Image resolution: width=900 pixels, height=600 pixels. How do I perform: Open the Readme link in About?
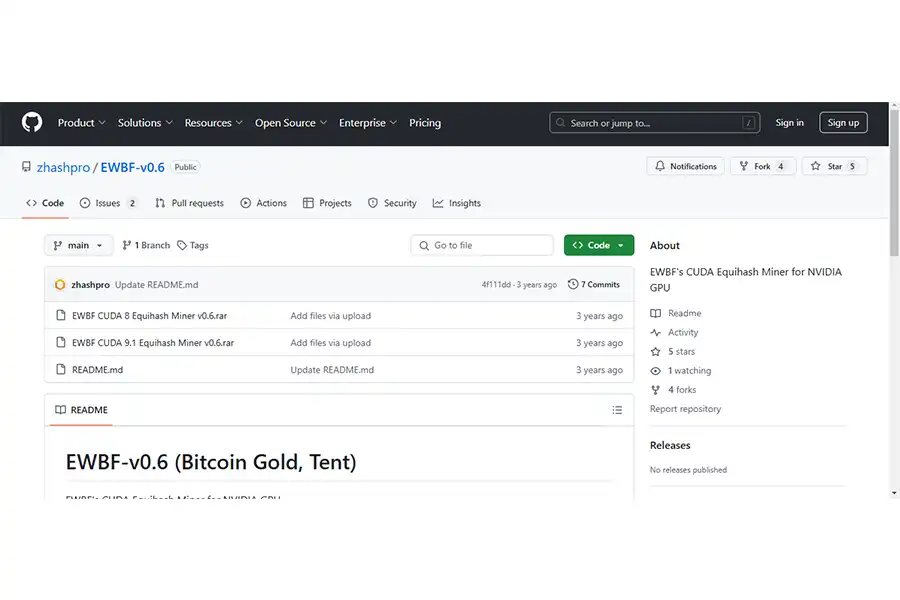[676, 313]
